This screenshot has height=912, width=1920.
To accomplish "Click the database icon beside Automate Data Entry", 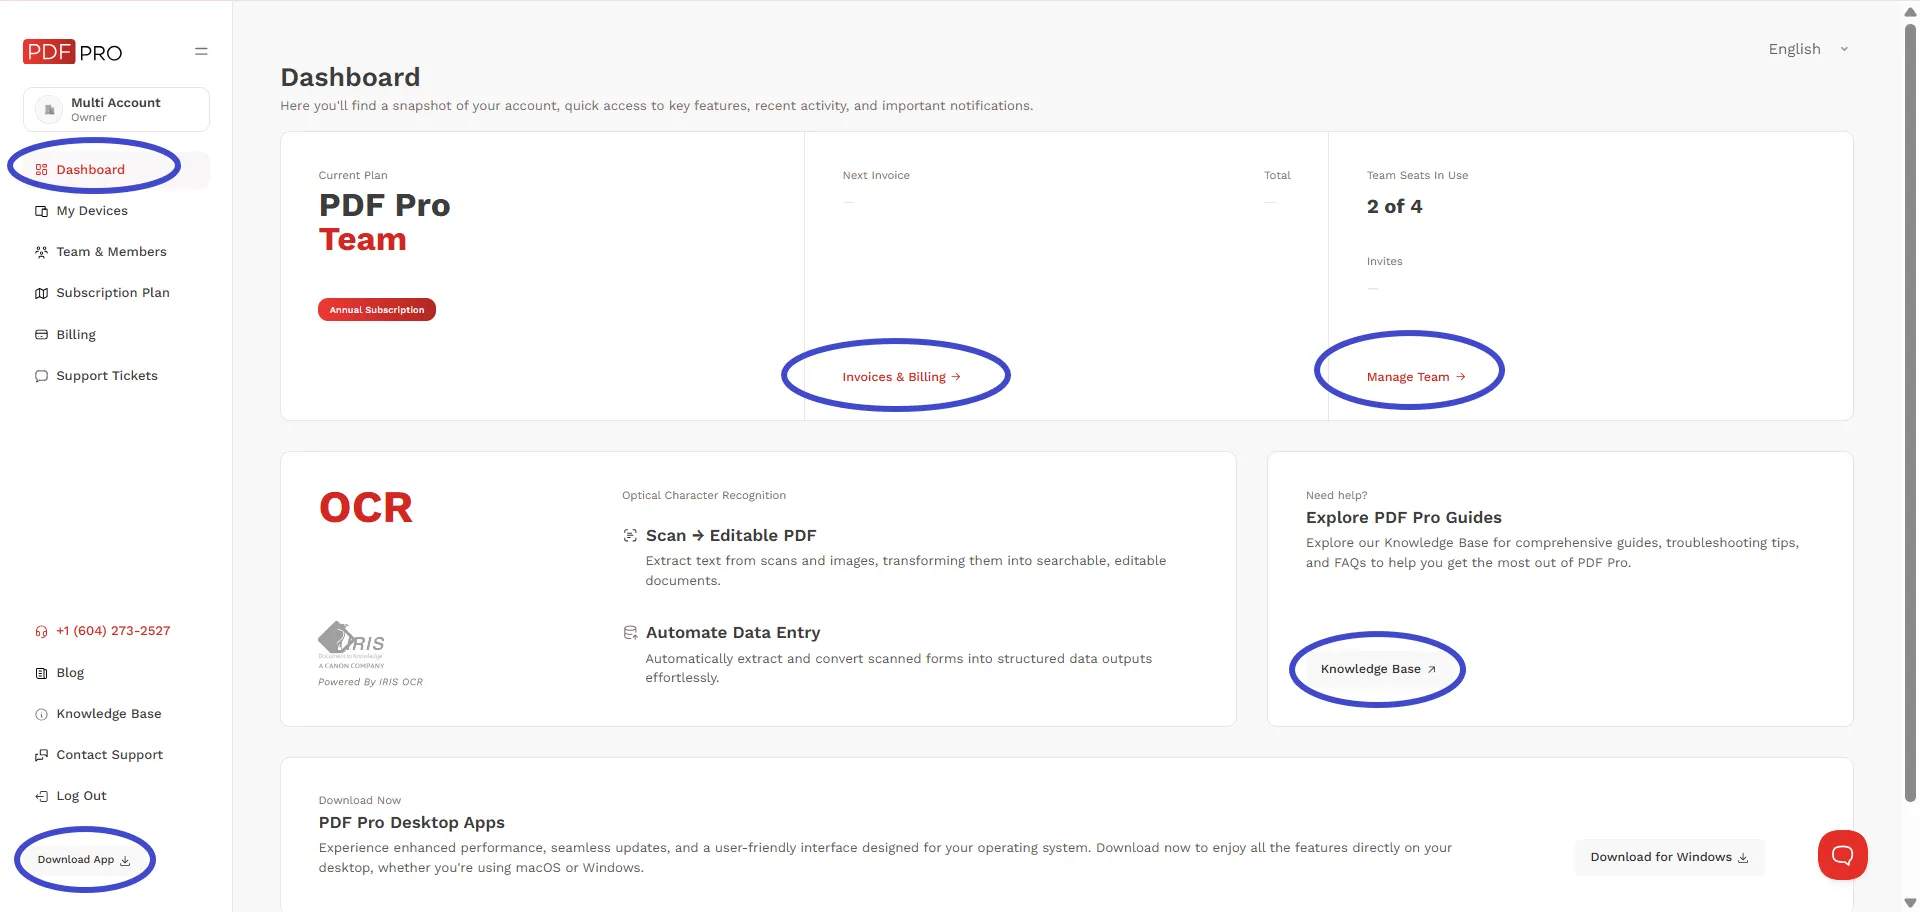I will point(630,633).
